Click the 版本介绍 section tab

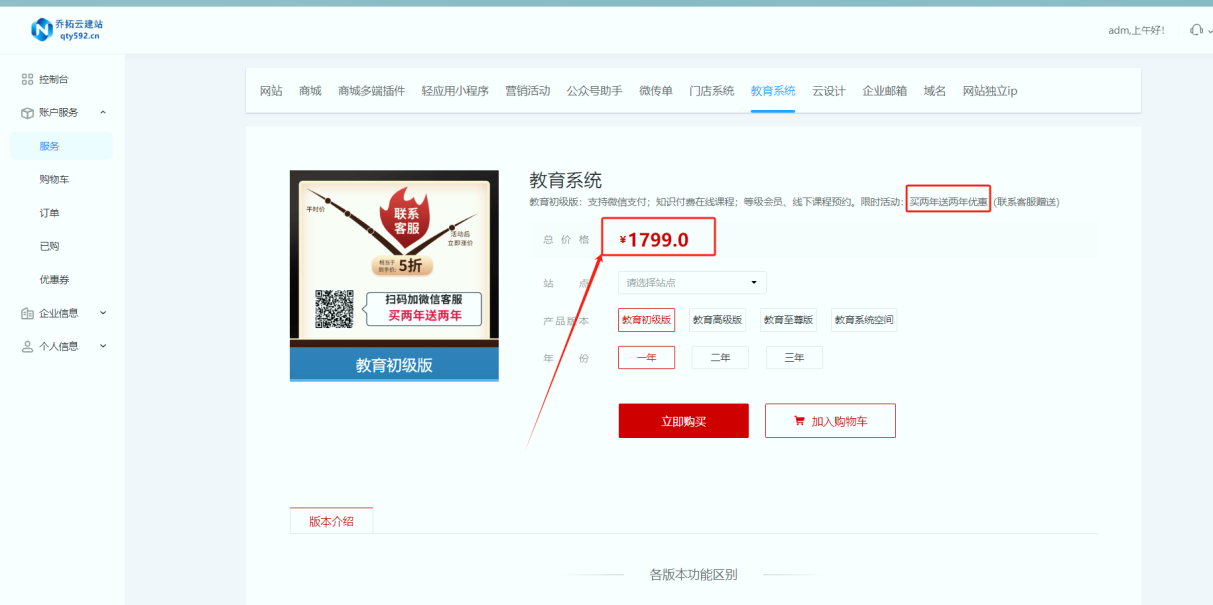coord(331,521)
